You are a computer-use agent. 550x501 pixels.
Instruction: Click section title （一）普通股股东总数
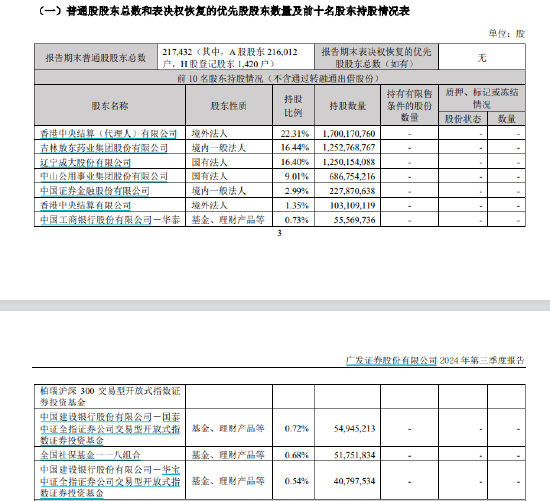click(223, 11)
